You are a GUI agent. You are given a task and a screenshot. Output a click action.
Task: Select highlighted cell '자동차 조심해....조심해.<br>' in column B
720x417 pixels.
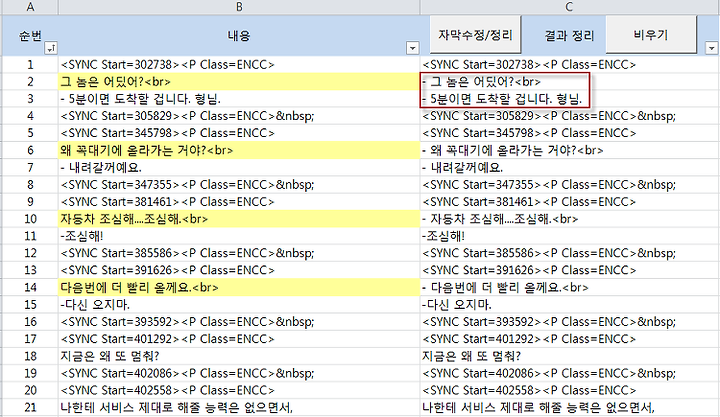239,219
